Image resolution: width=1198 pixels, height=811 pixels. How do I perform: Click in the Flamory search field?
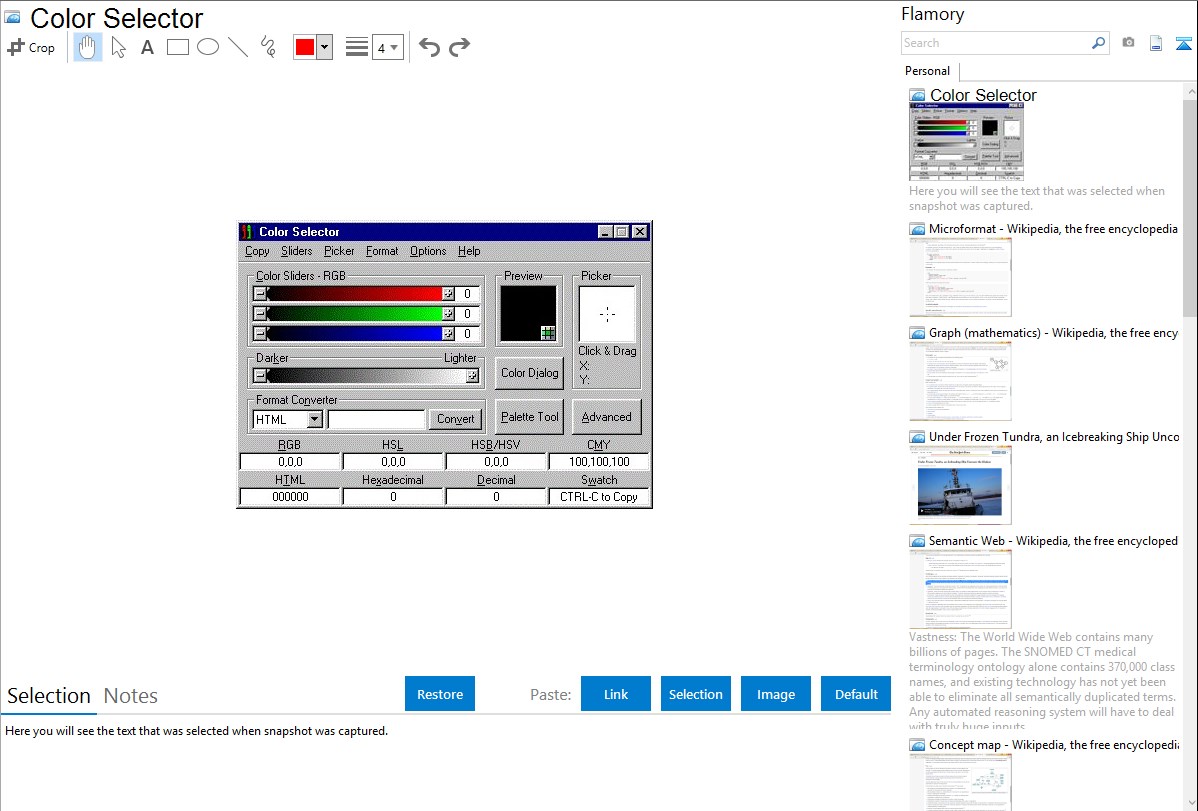pyautogui.click(x=994, y=43)
